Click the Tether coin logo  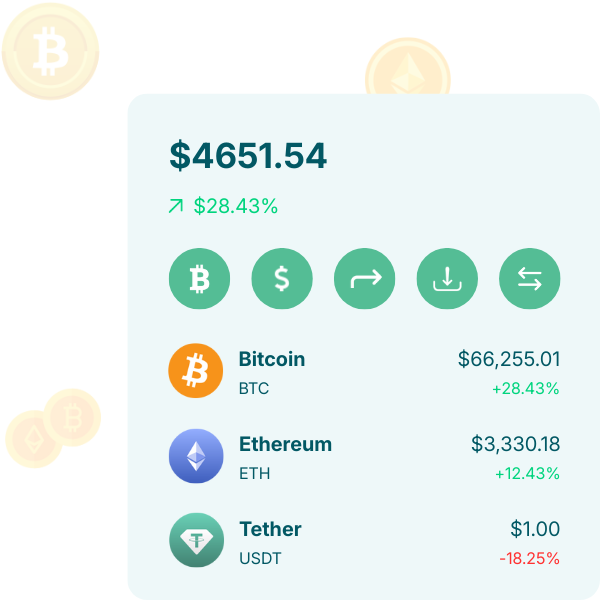[196, 541]
